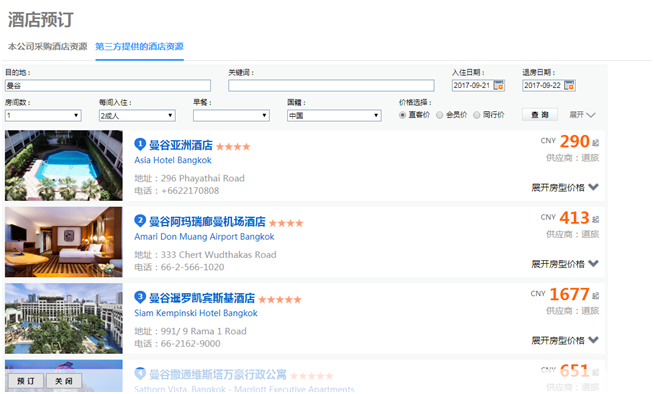The height and width of the screenshot is (394, 654).
Task: Expand room prices for Siam Kempinski Hotel
Action: [565, 341]
